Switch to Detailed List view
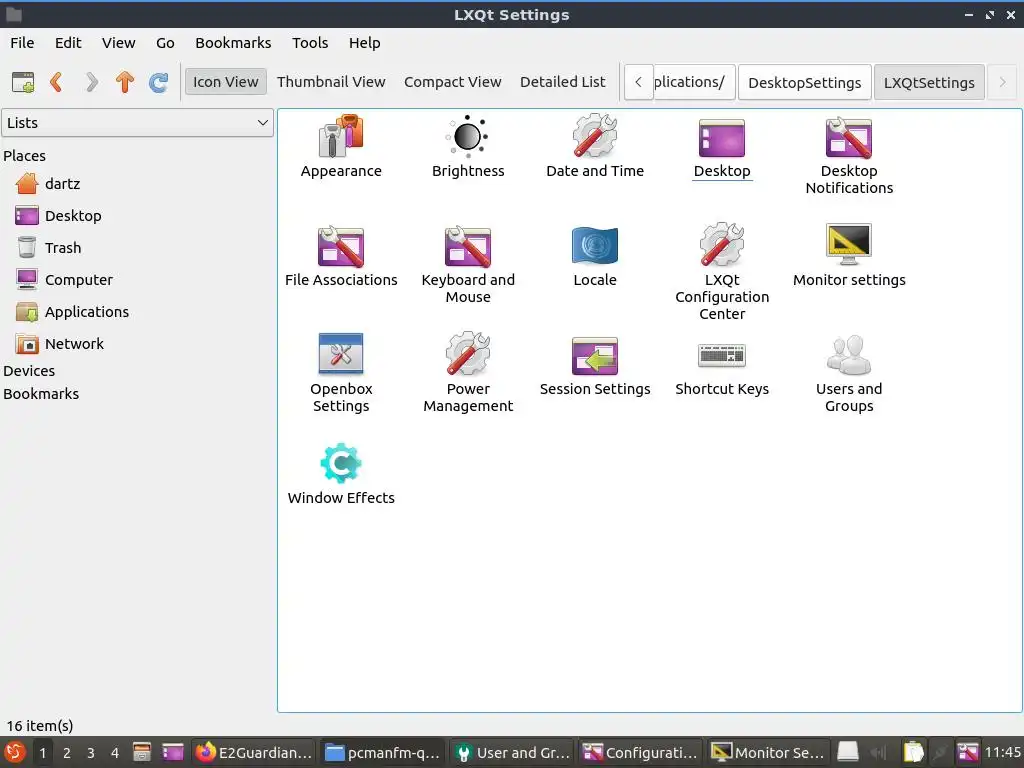This screenshot has height=768, width=1024. 562,82
